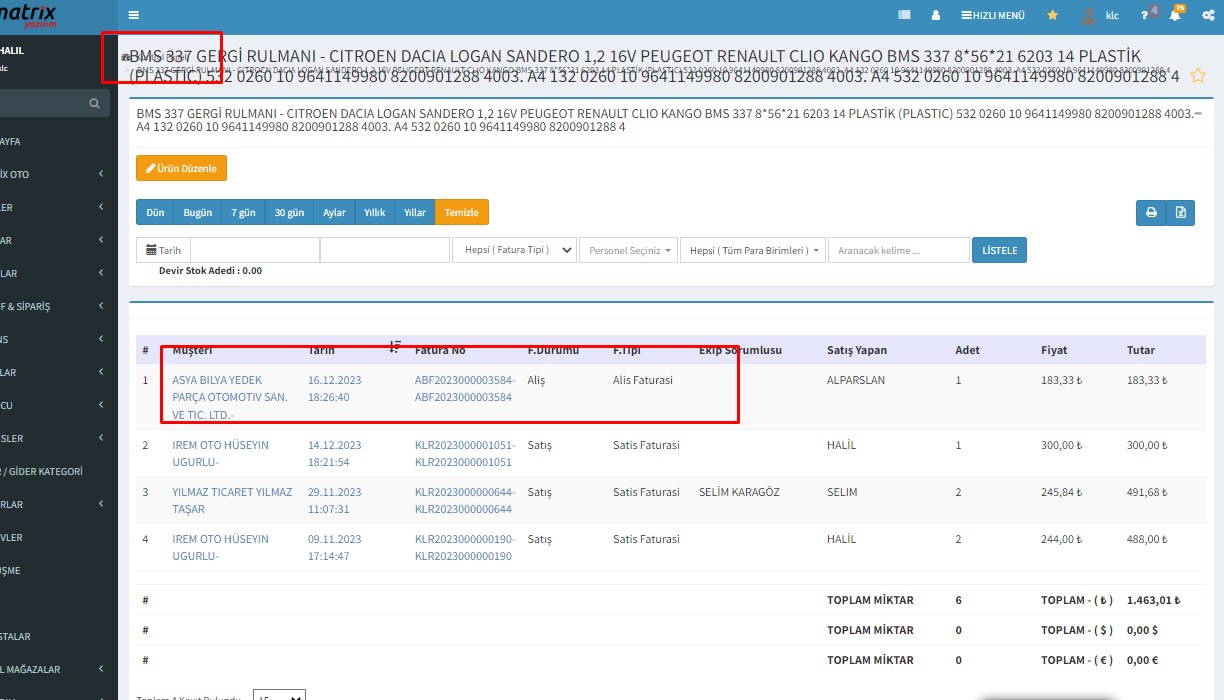Viewport: 1224px width, 700px height.
Task: Select the 30 gün date filter
Action: [289, 213]
